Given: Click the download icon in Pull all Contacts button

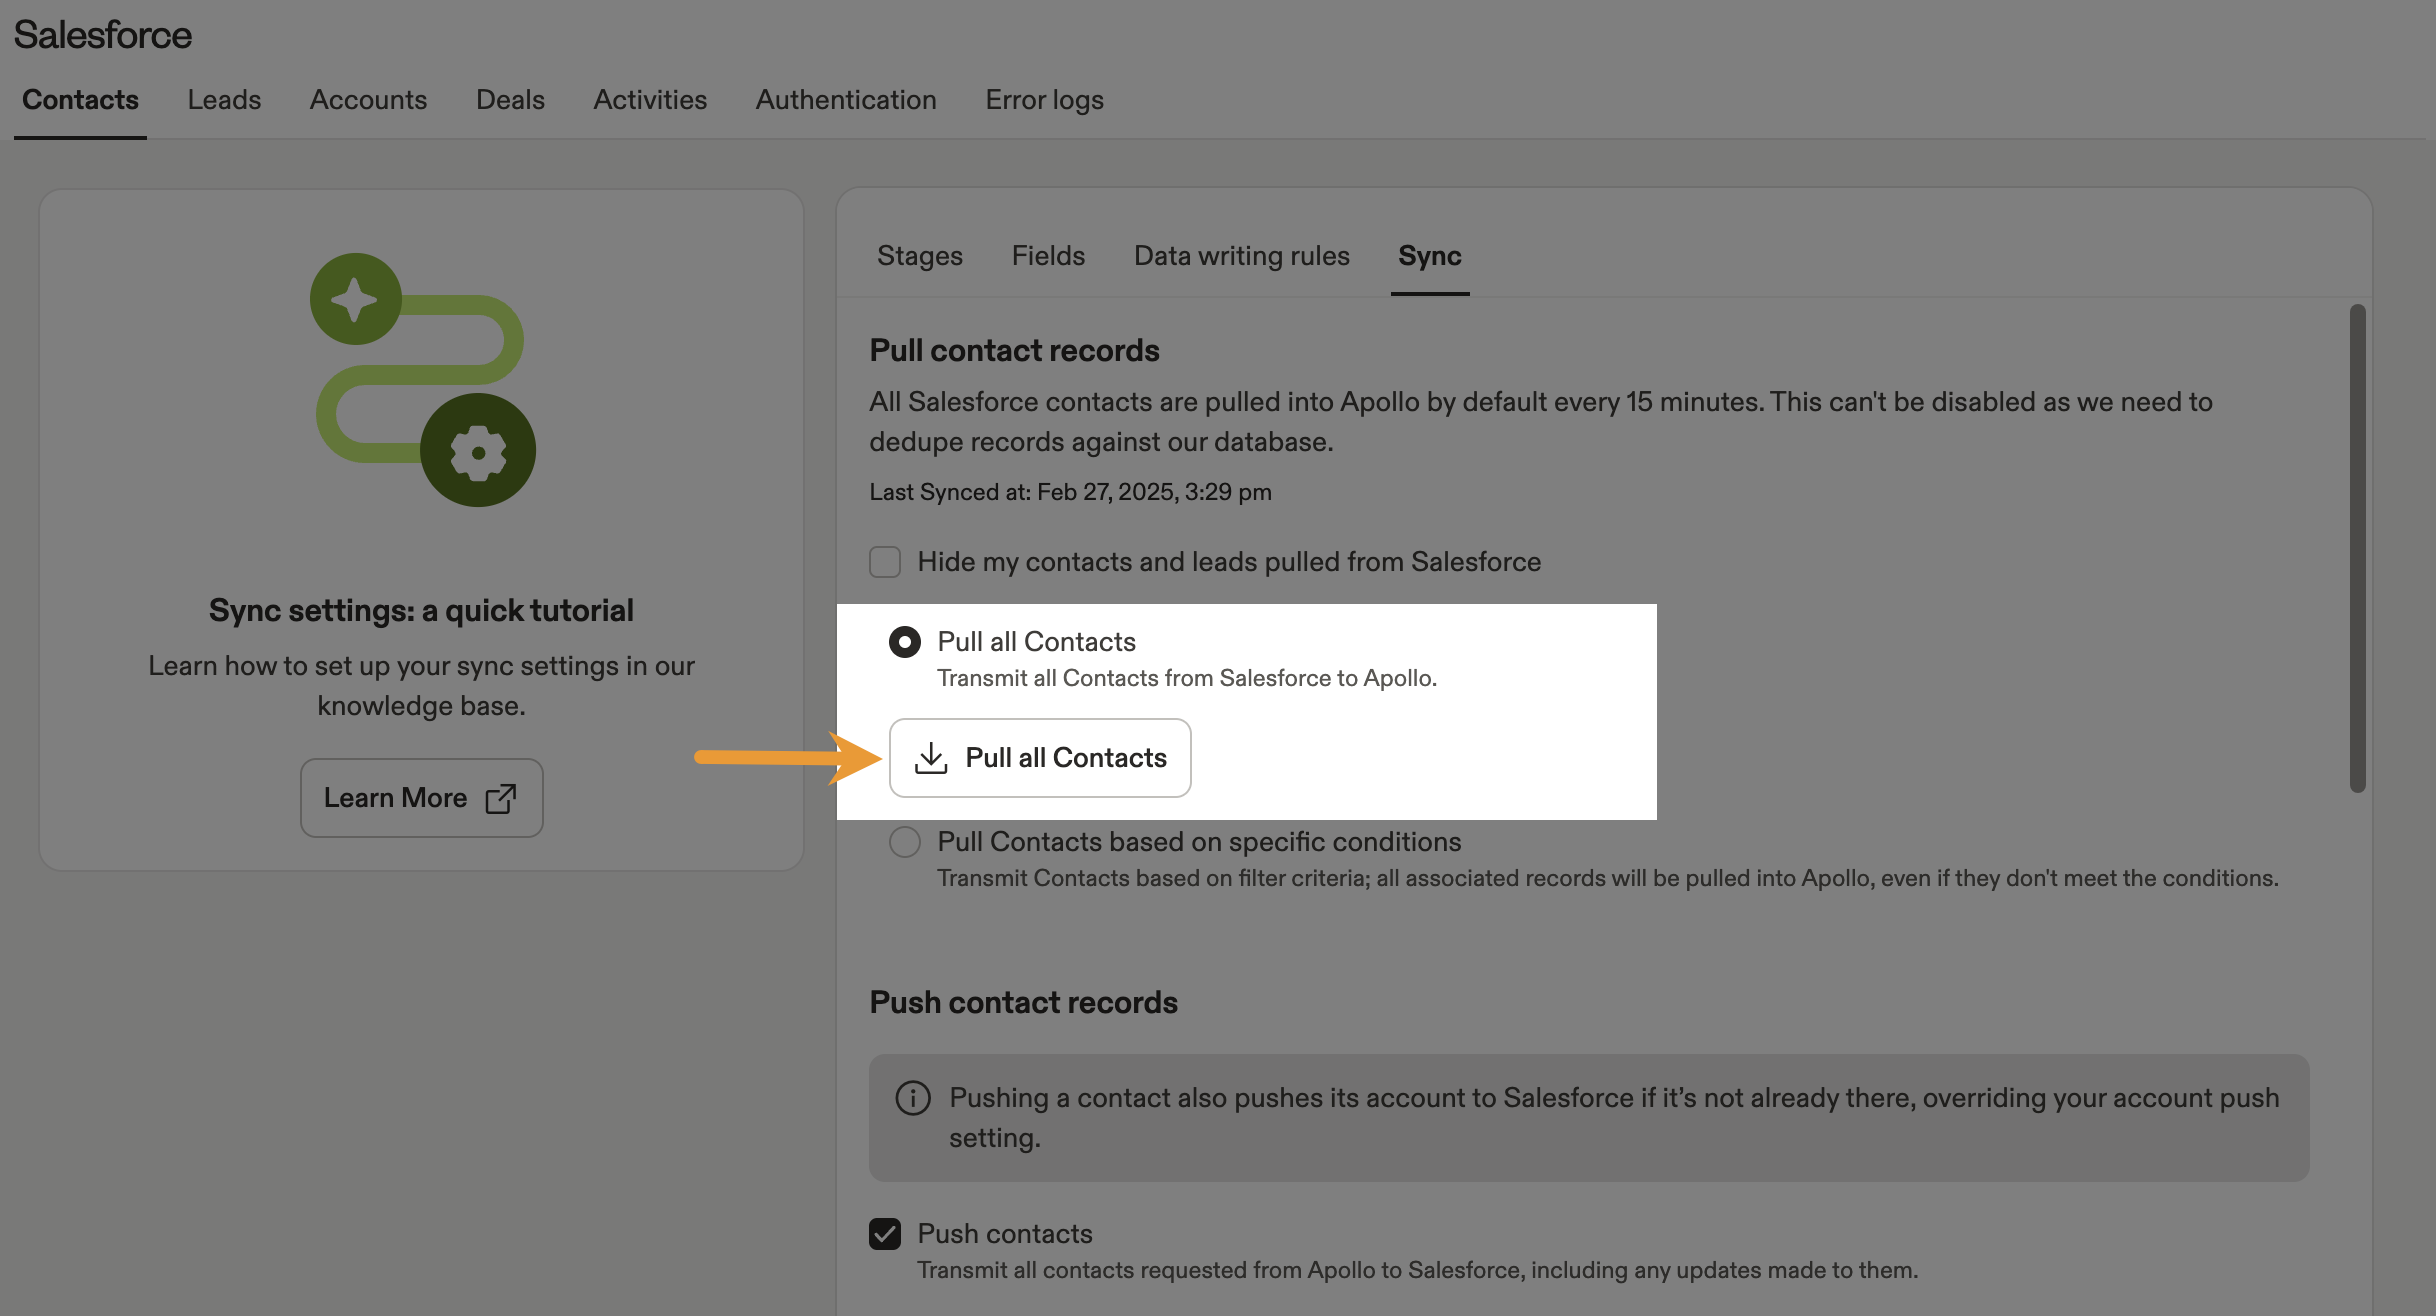Looking at the screenshot, I should pos(931,758).
